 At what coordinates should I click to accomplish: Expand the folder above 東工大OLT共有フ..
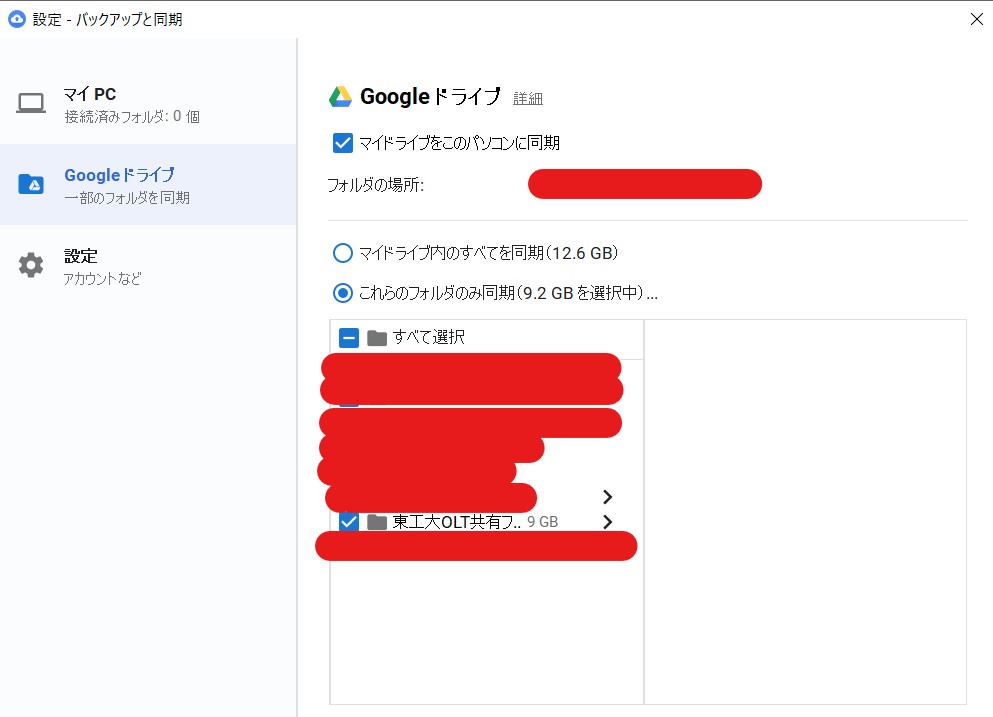click(x=607, y=497)
